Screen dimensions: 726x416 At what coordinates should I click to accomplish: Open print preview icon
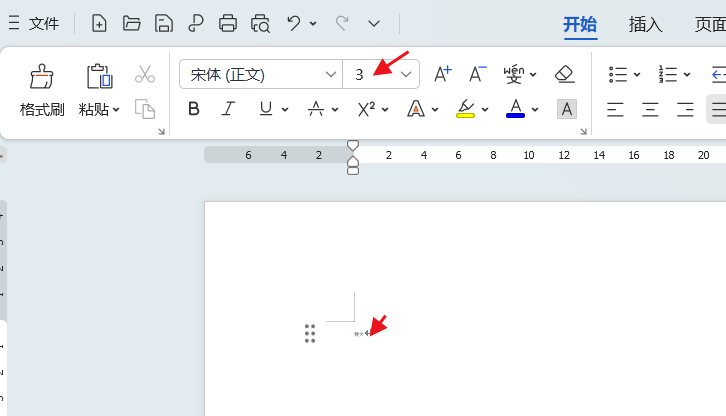coord(260,24)
